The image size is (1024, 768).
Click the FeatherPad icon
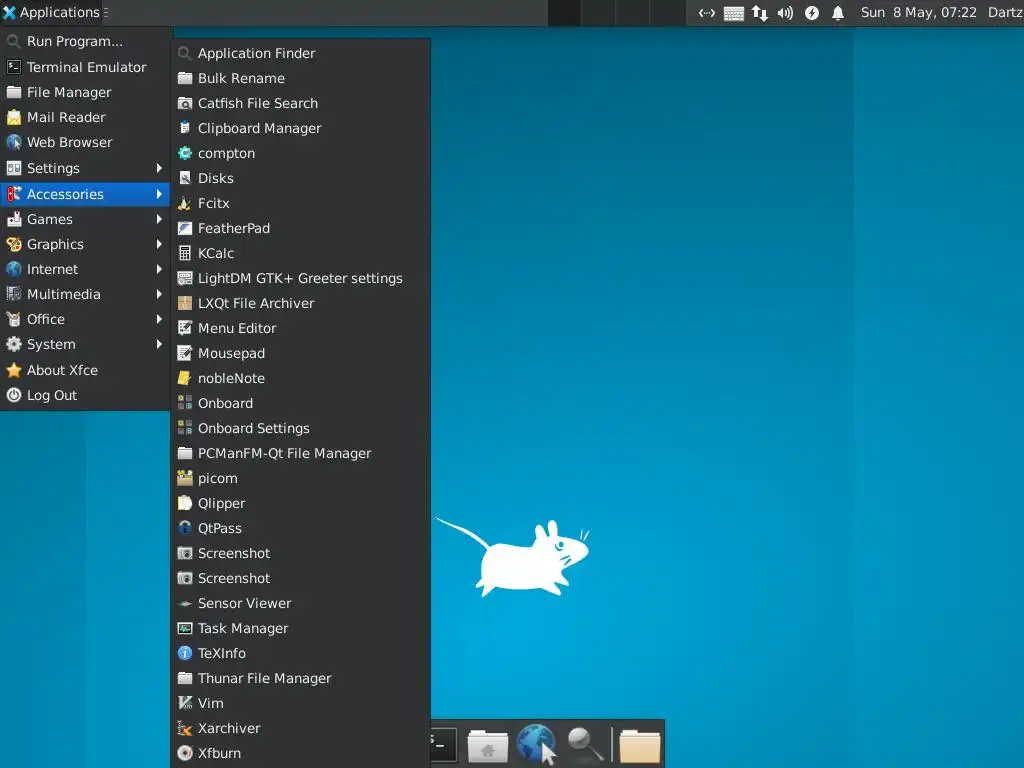(x=185, y=229)
